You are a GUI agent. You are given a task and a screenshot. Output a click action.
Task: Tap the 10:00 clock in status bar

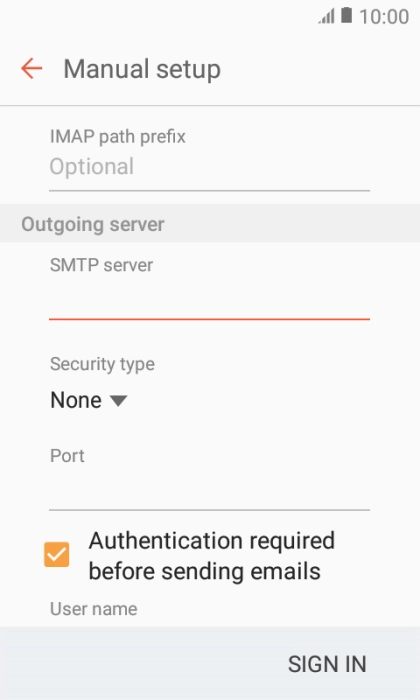click(x=384, y=17)
